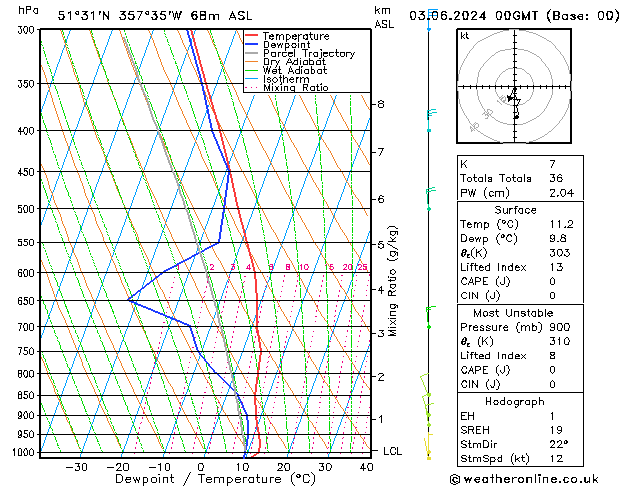The image size is (629, 486).
Task: Click the gray Parcel Trajectory legend swatch
Action: pos(251,53)
